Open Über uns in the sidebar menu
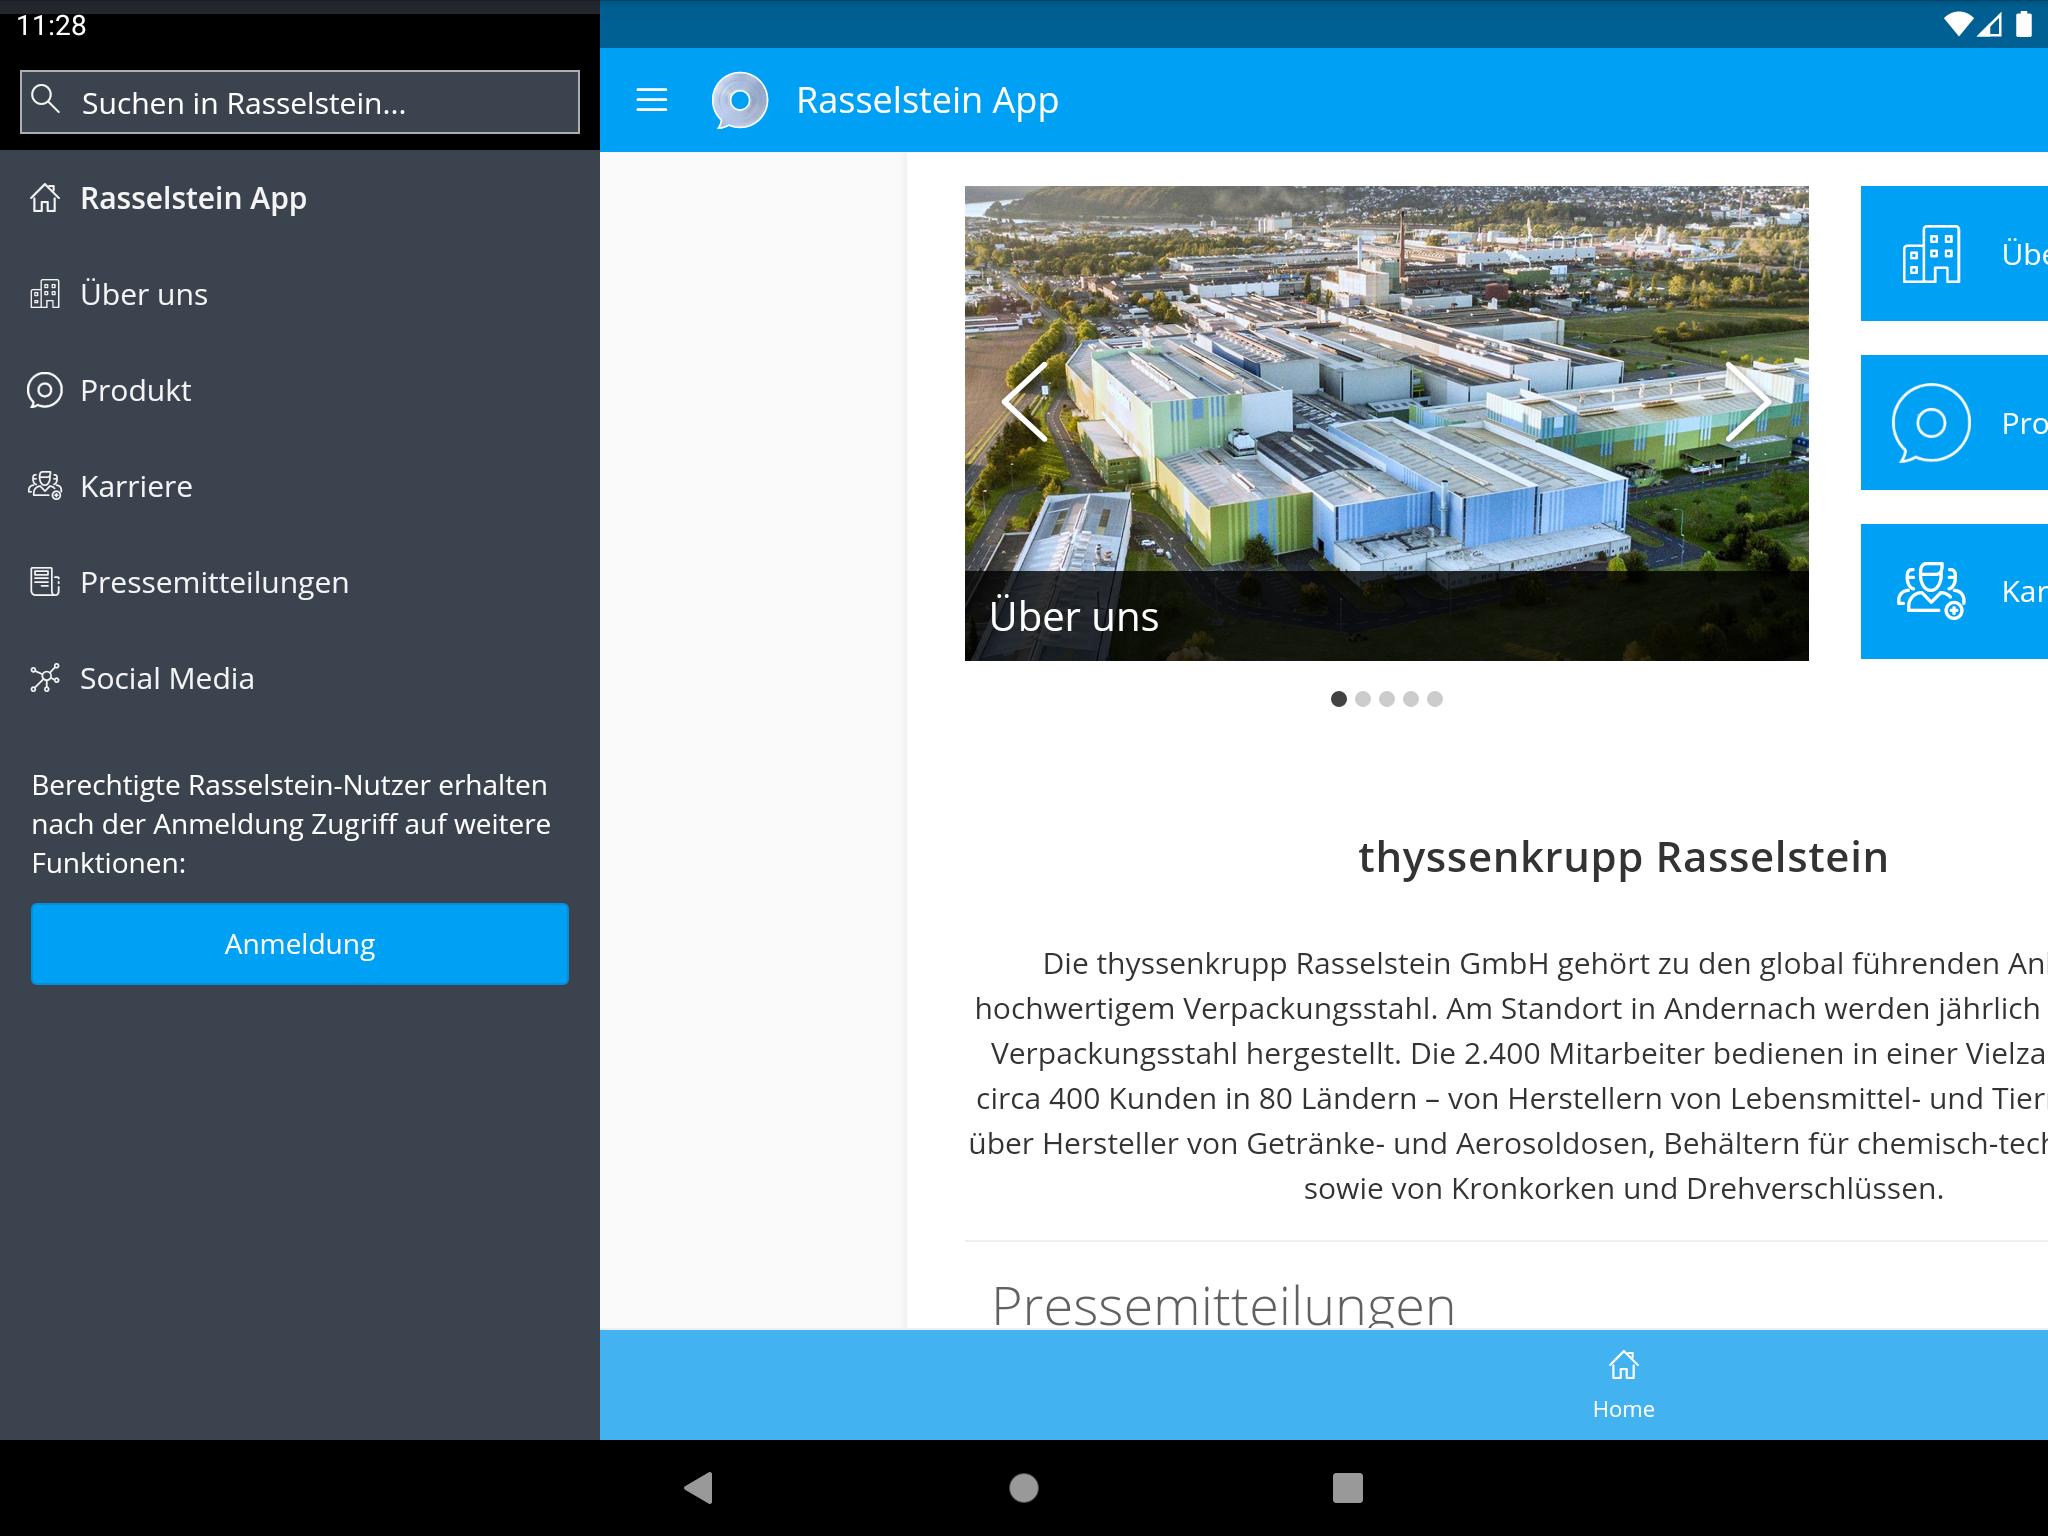Screen dimensions: 2048x1536 [x=300, y=294]
